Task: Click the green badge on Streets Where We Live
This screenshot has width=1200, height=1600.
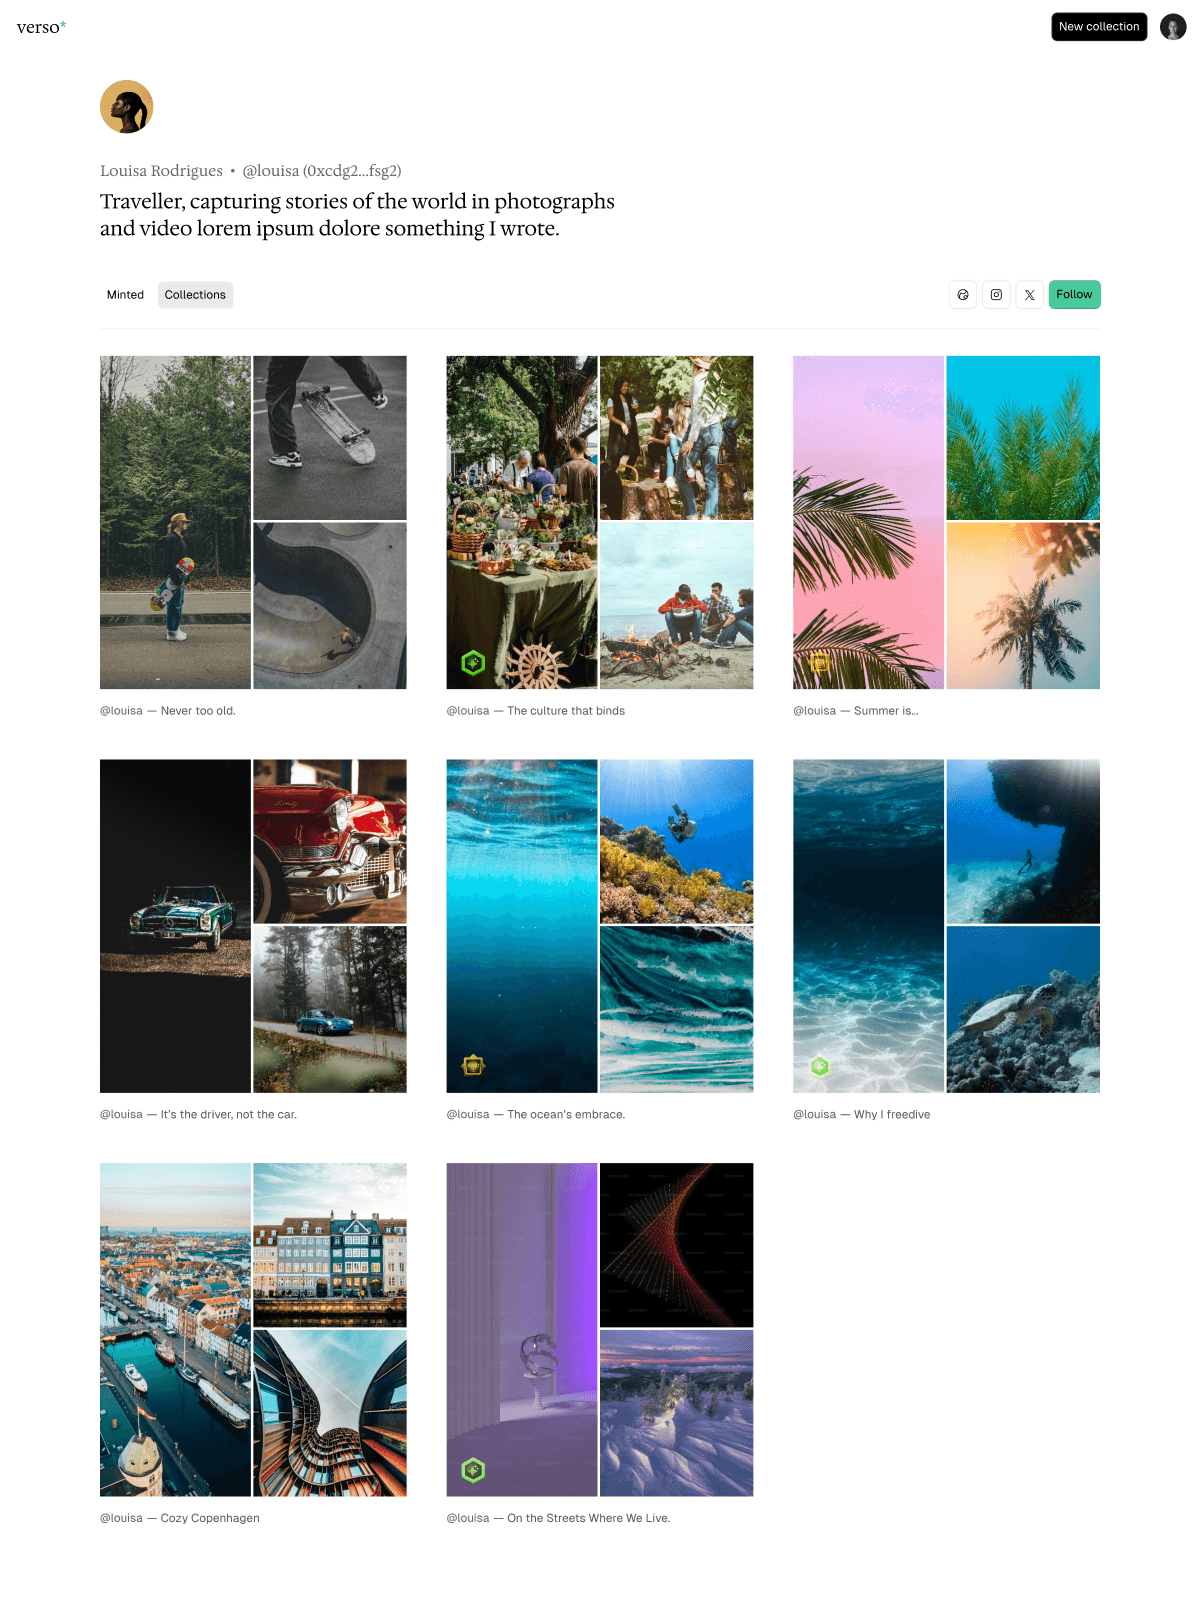Action: pos(473,1470)
